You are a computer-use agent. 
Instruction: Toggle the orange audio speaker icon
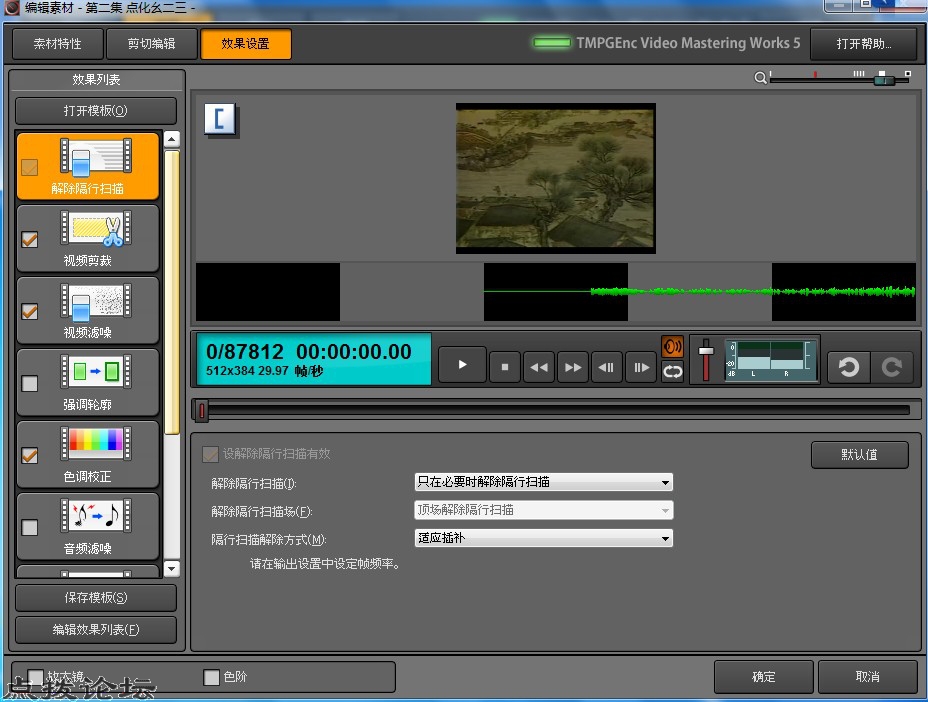(672, 347)
